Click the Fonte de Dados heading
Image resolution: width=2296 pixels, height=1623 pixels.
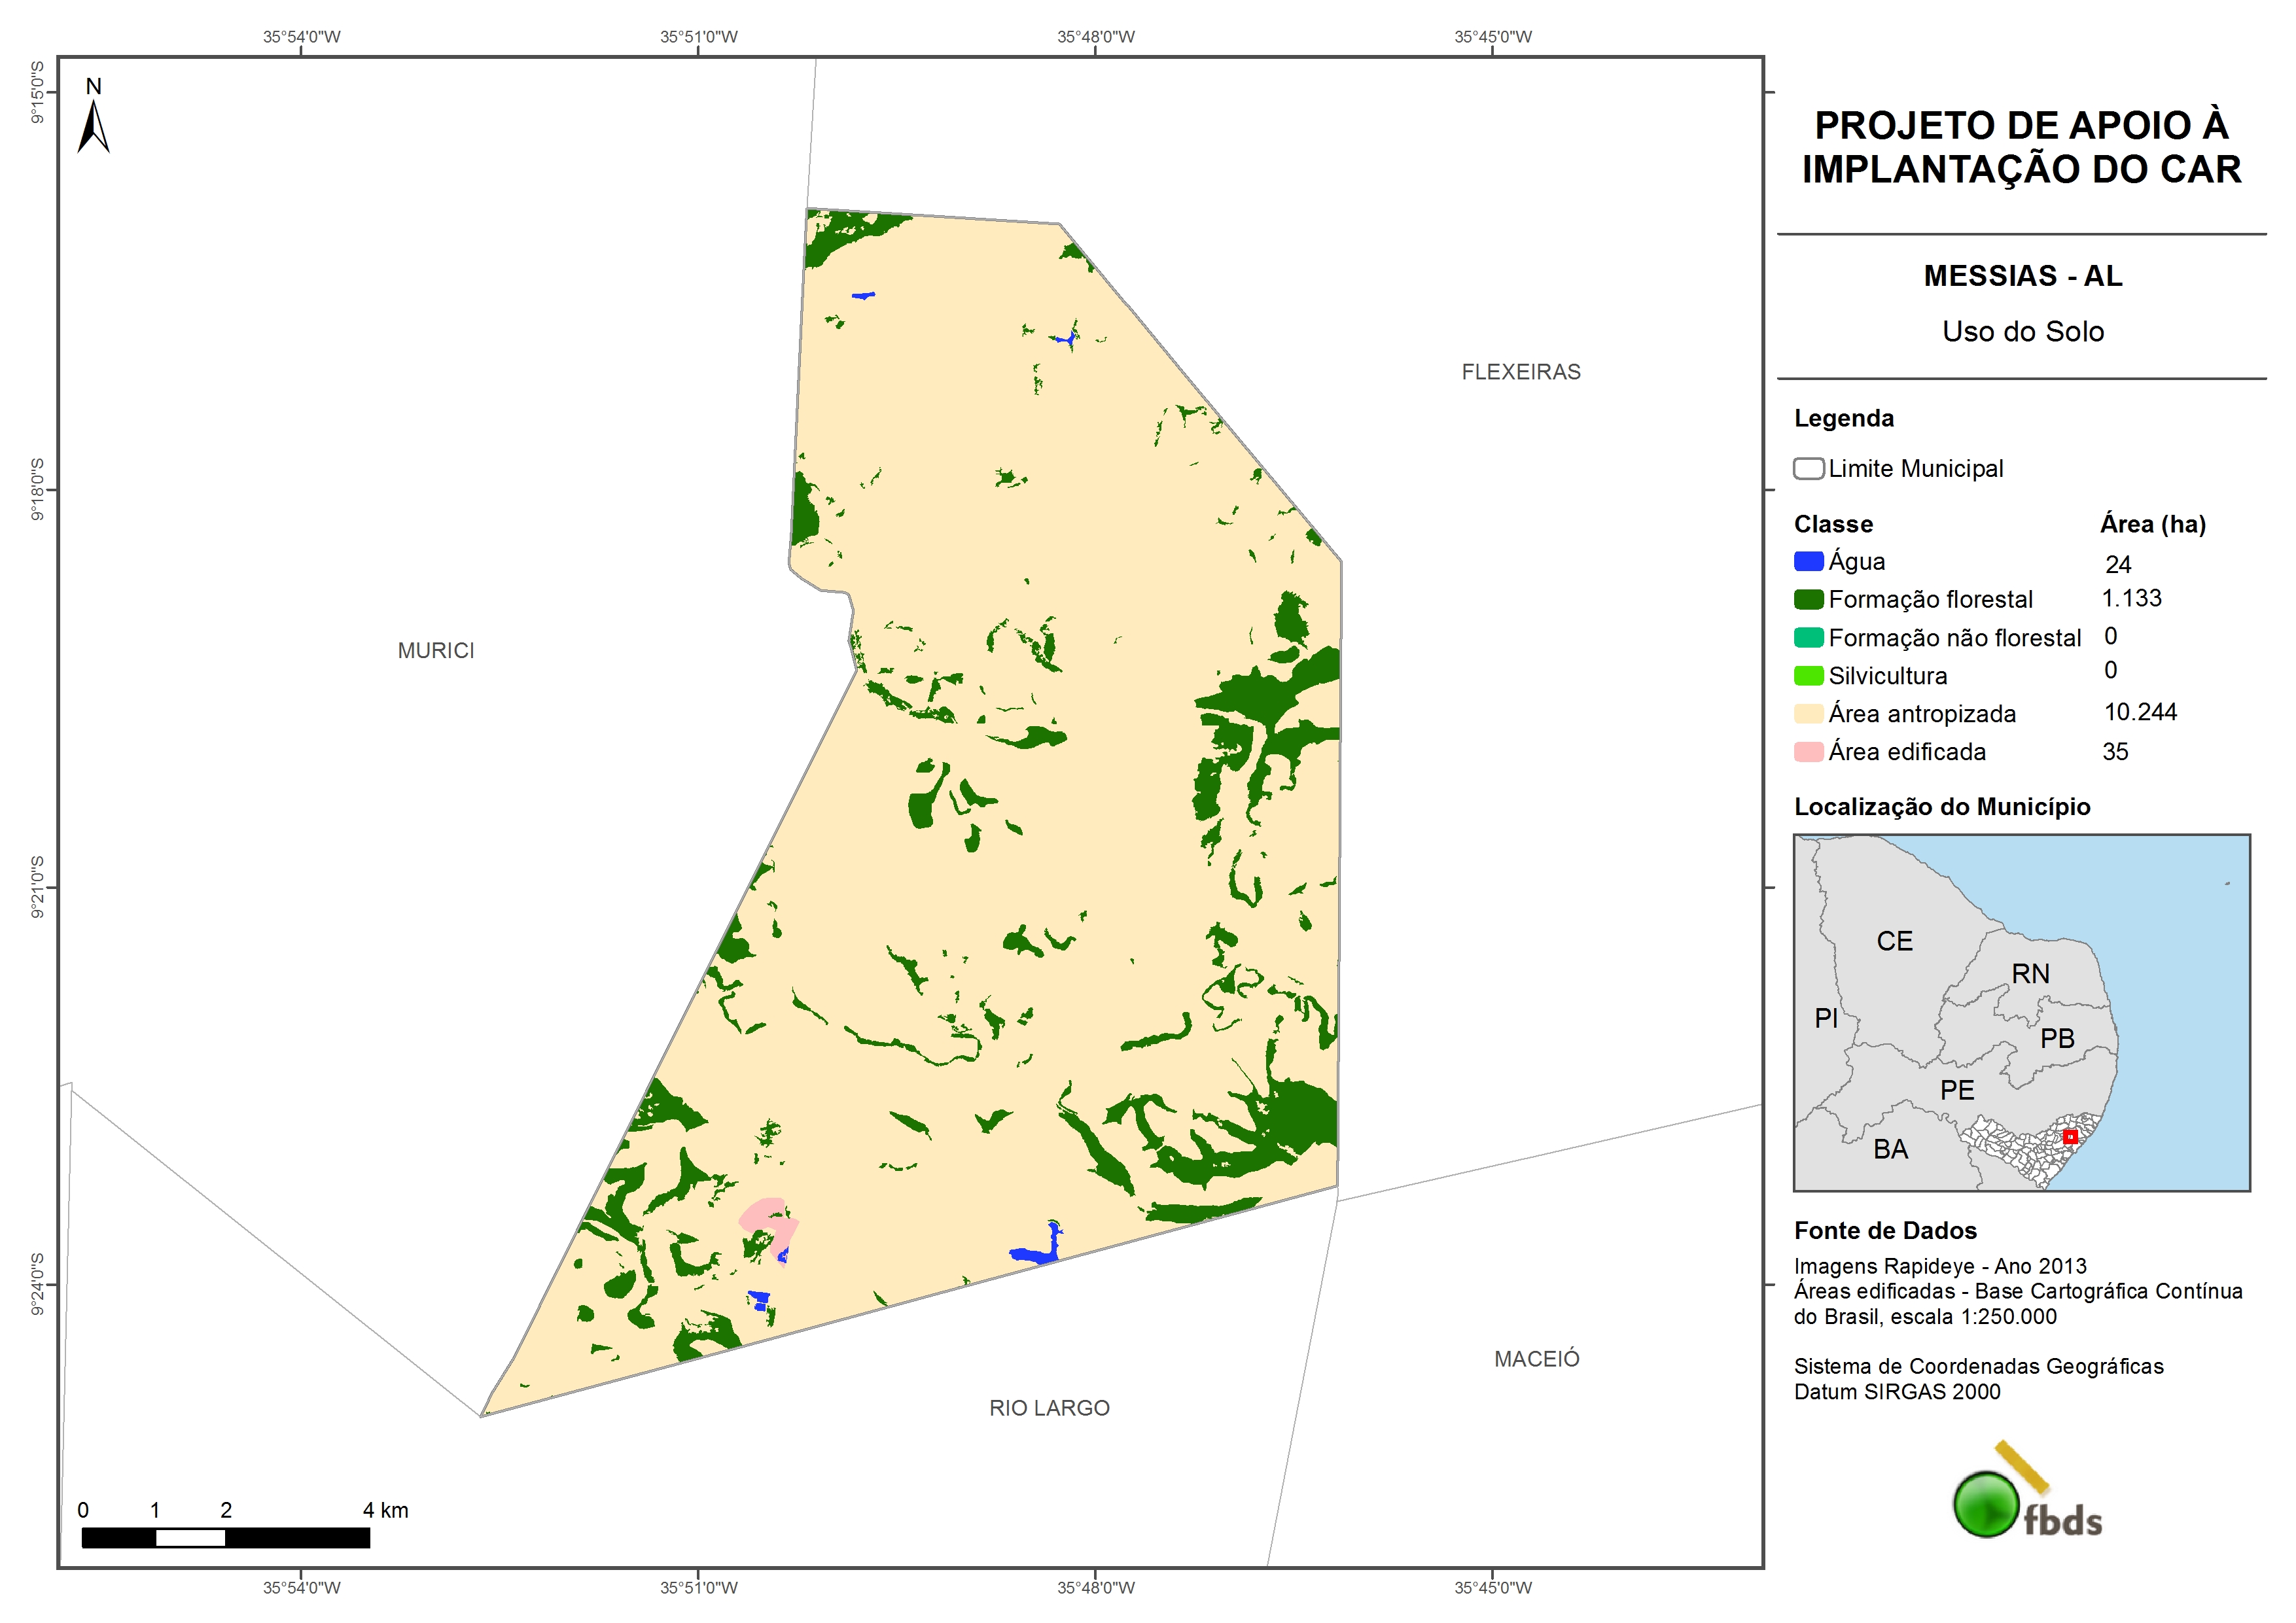point(1885,1231)
